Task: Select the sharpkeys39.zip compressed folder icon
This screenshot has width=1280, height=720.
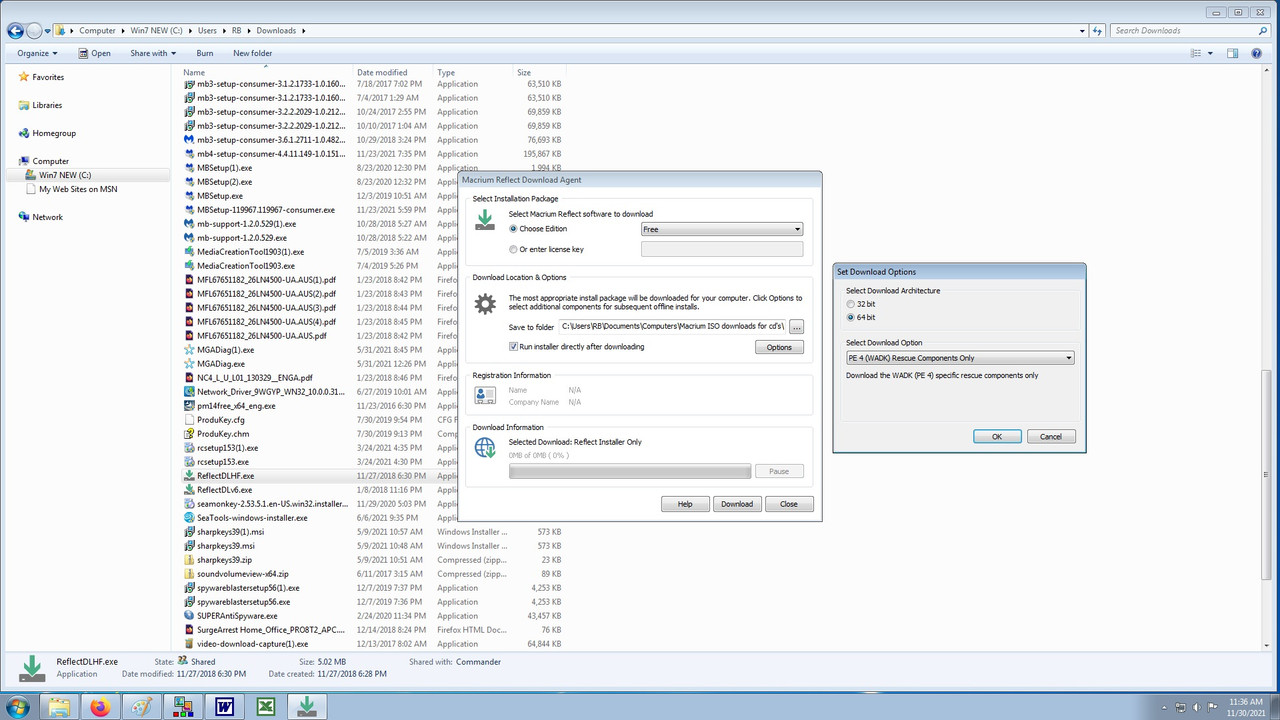Action: (189, 560)
